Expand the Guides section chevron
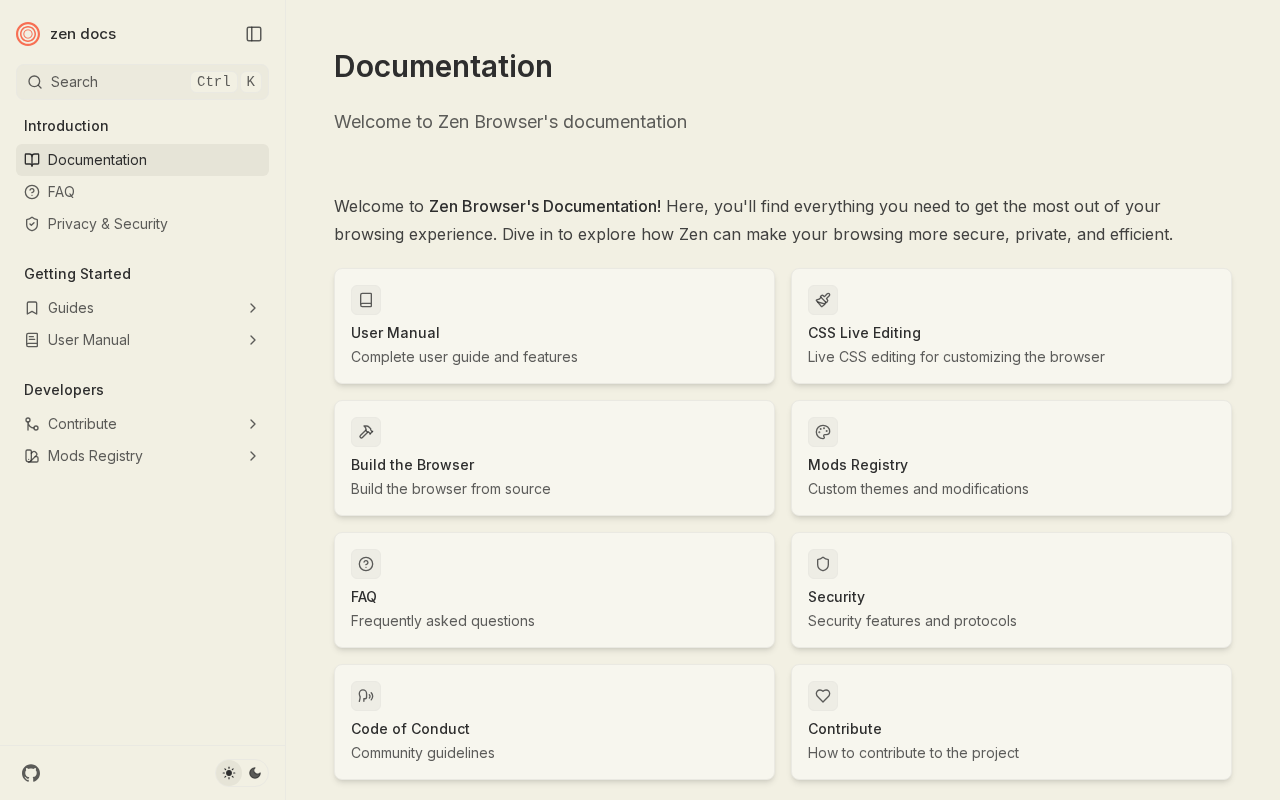The width and height of the screenshot is (1280, 800). coord(253,308)
